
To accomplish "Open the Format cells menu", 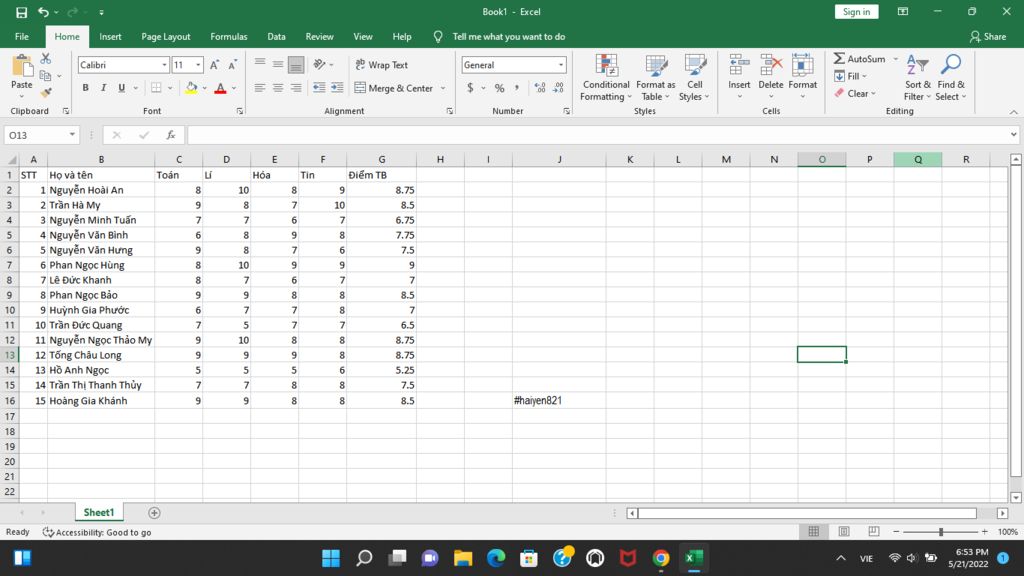I will pyautogui.click(x=803, y=76).
